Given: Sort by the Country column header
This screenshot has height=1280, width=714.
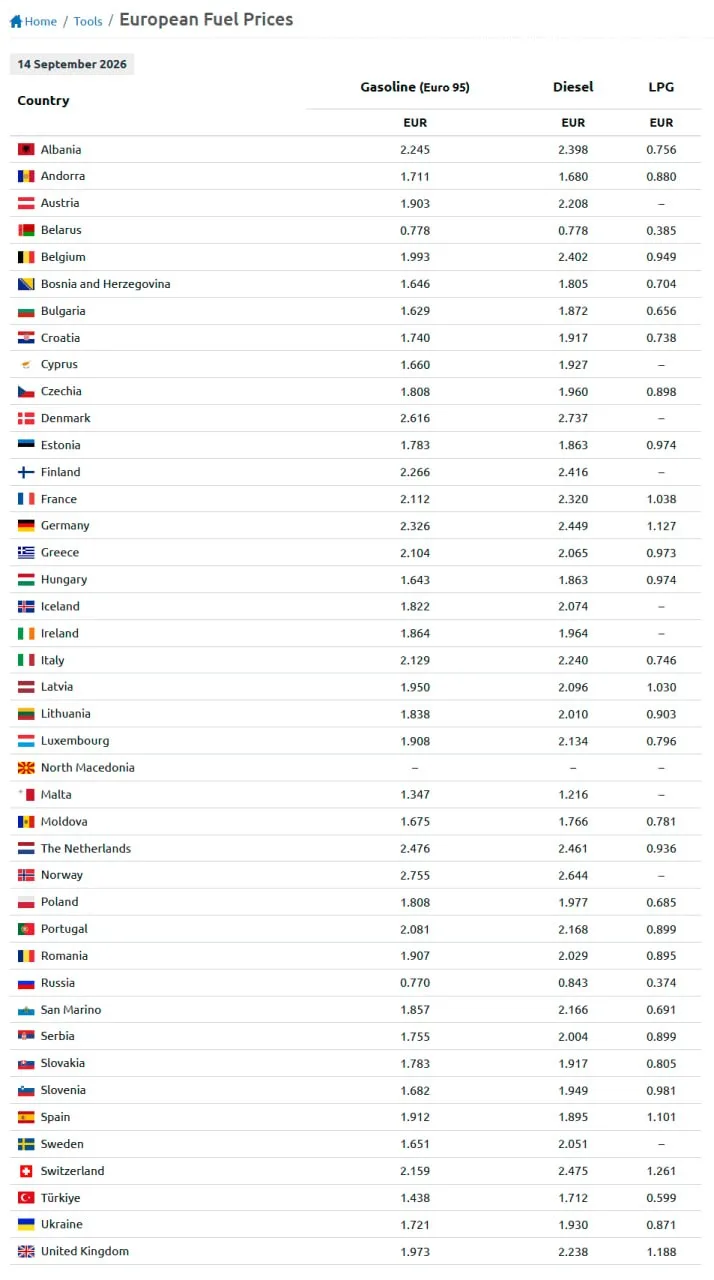Looking at the screenshot, I should 43,100.
